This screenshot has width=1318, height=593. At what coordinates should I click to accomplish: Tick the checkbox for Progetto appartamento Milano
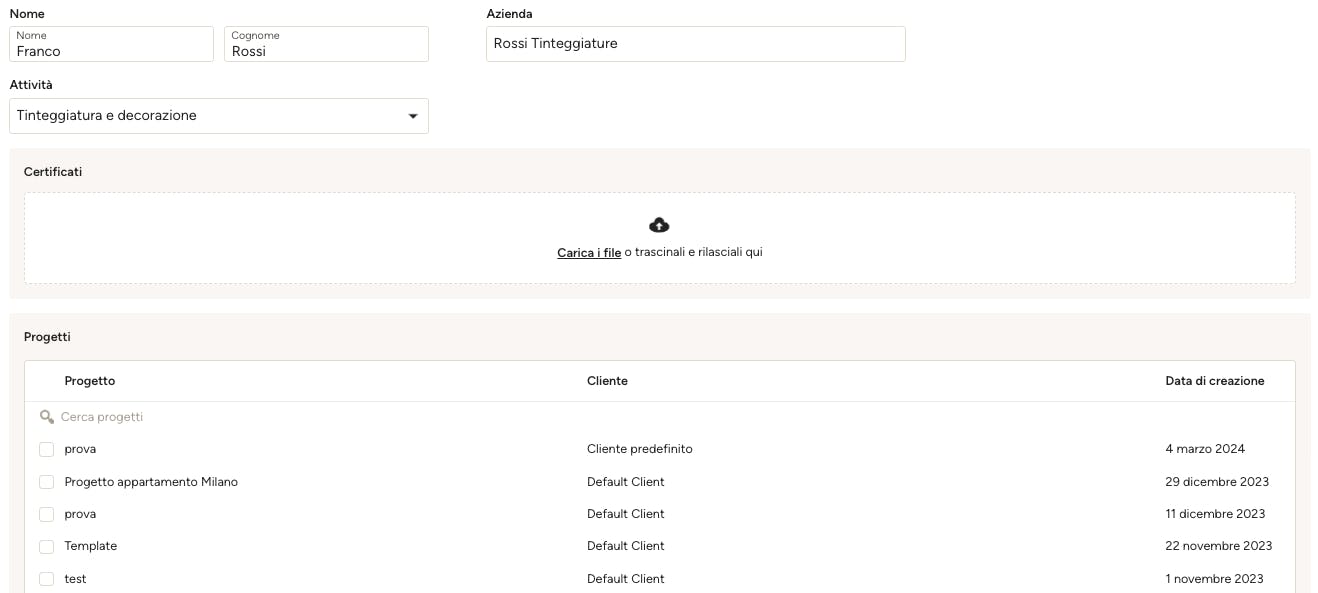pos(46,482)
